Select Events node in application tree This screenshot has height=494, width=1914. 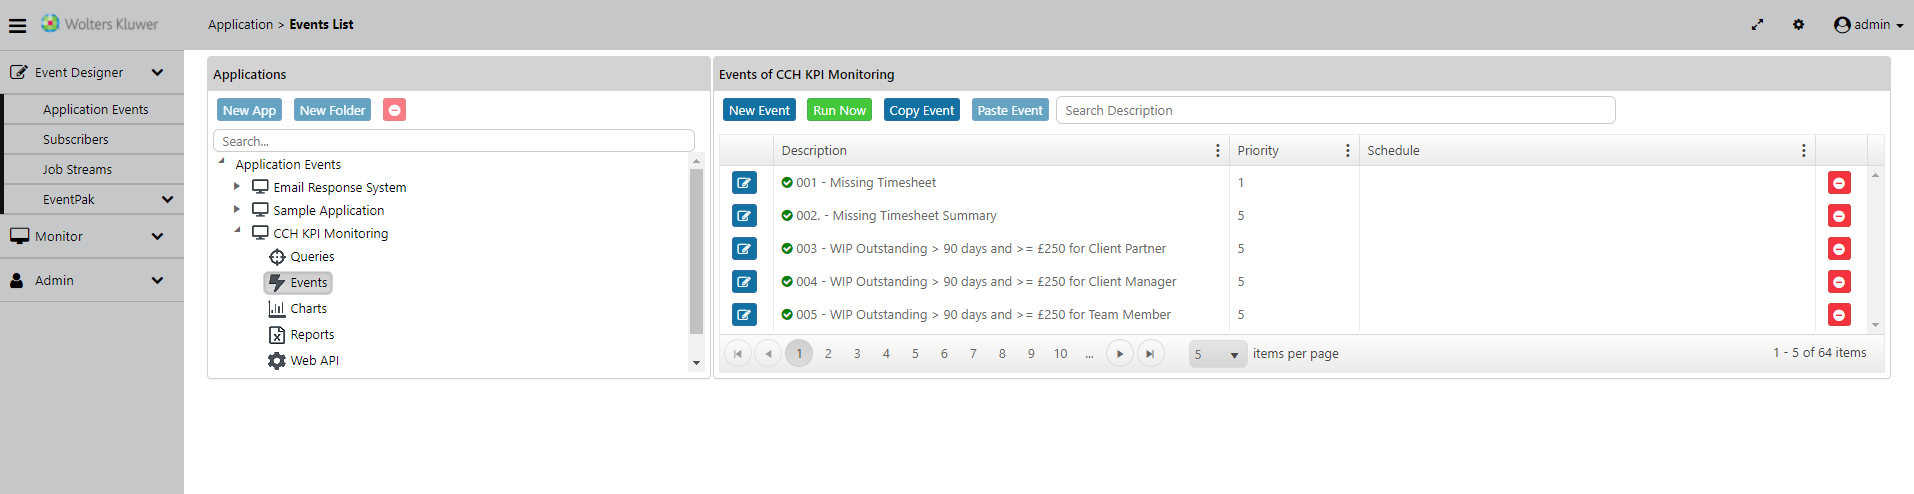[298, 283]
